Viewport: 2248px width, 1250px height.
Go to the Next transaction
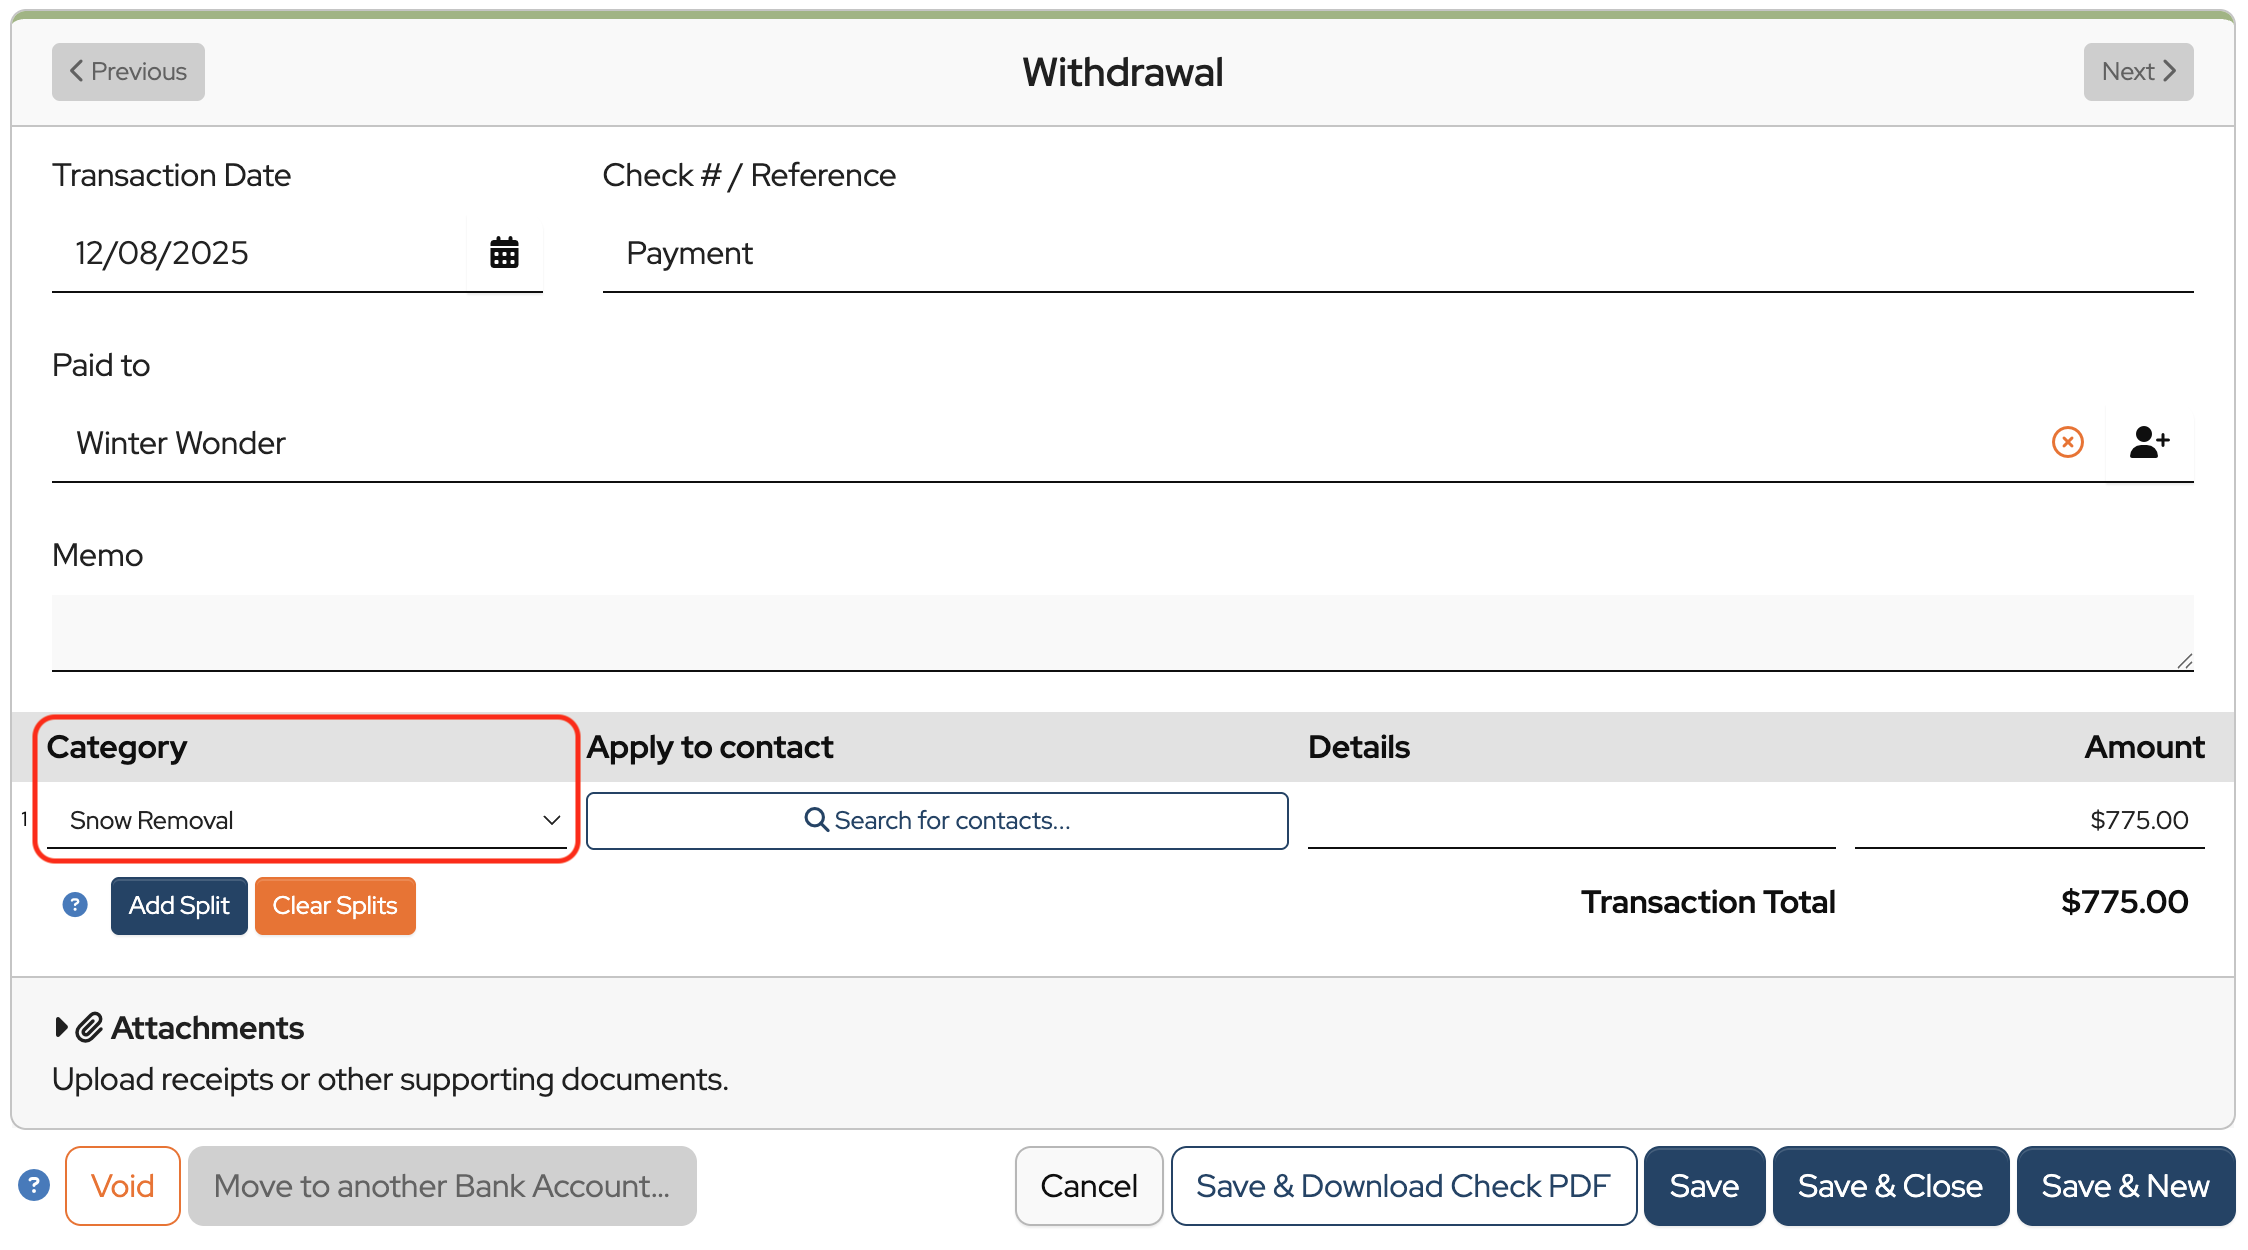coord(2138,72)
